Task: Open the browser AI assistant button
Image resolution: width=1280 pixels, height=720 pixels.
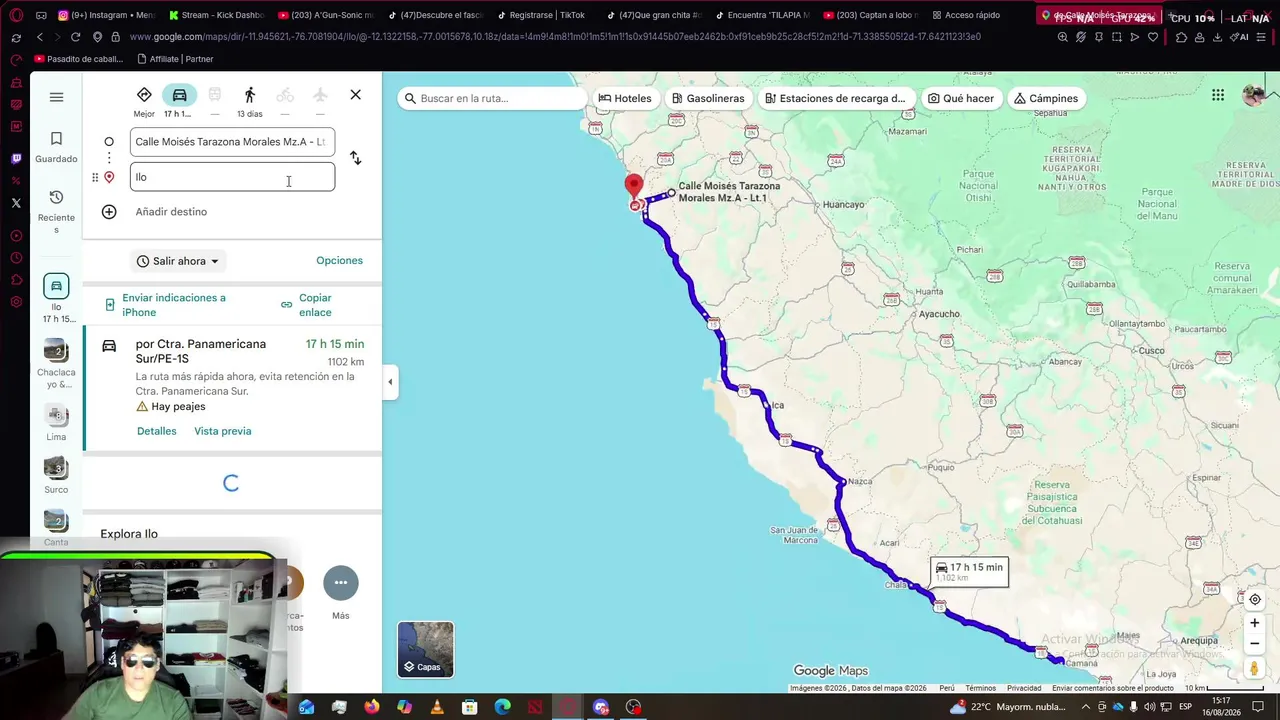Action: point(1241,37)
